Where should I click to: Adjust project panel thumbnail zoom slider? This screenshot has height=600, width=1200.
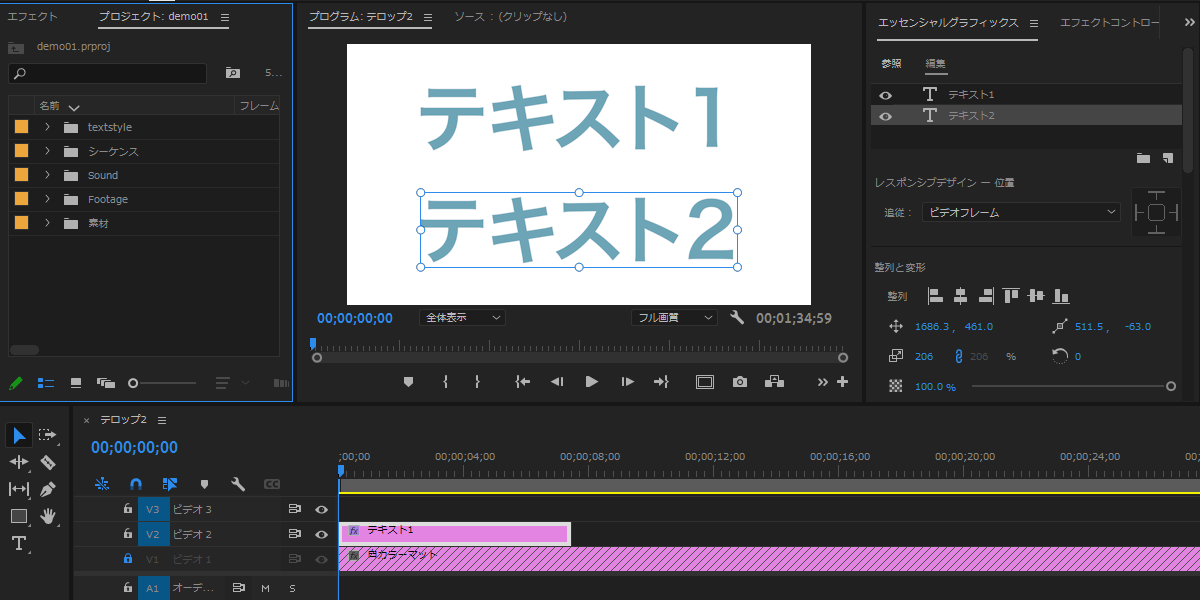pos(133,383)
